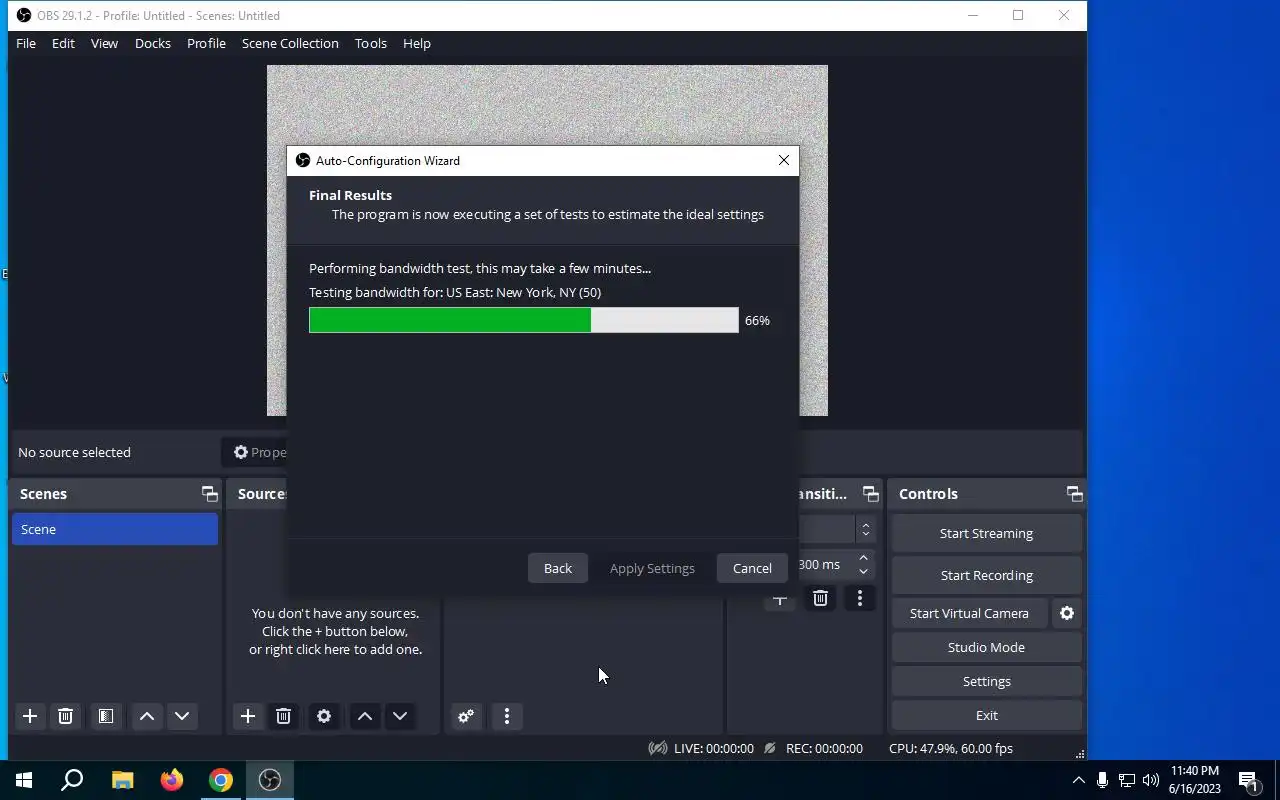The height and width of the screenshot is (800, 1280).
Task: Open notification center icon
Action: [1248, 780]
